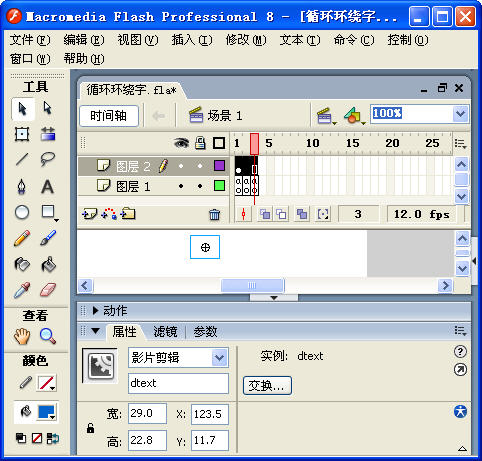Click Modify Onion Markers icon

point(323,214)
